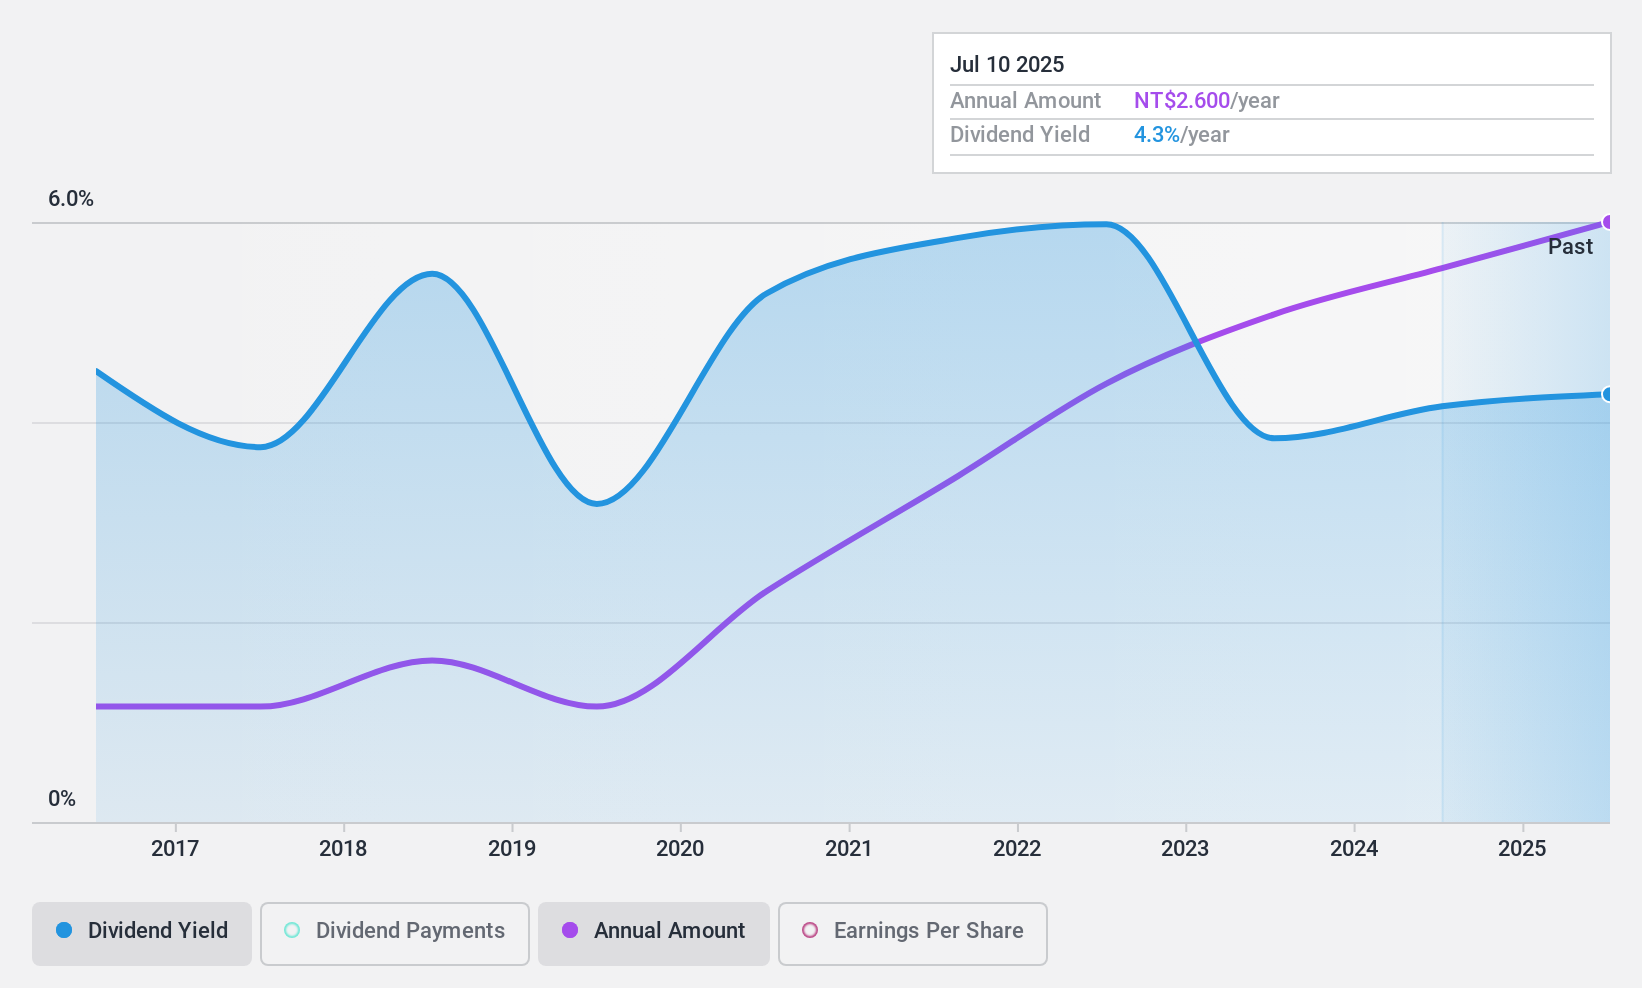
Task: Toggle the Dividend Payments series button
Action: [395, 934]
